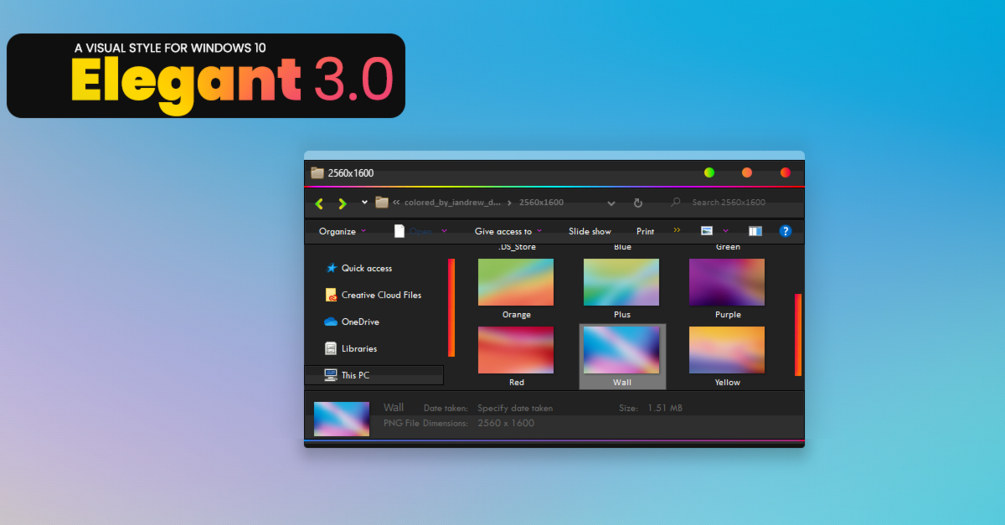
Task: Expand the view options dropdown
Action: [x=726, y=231]
